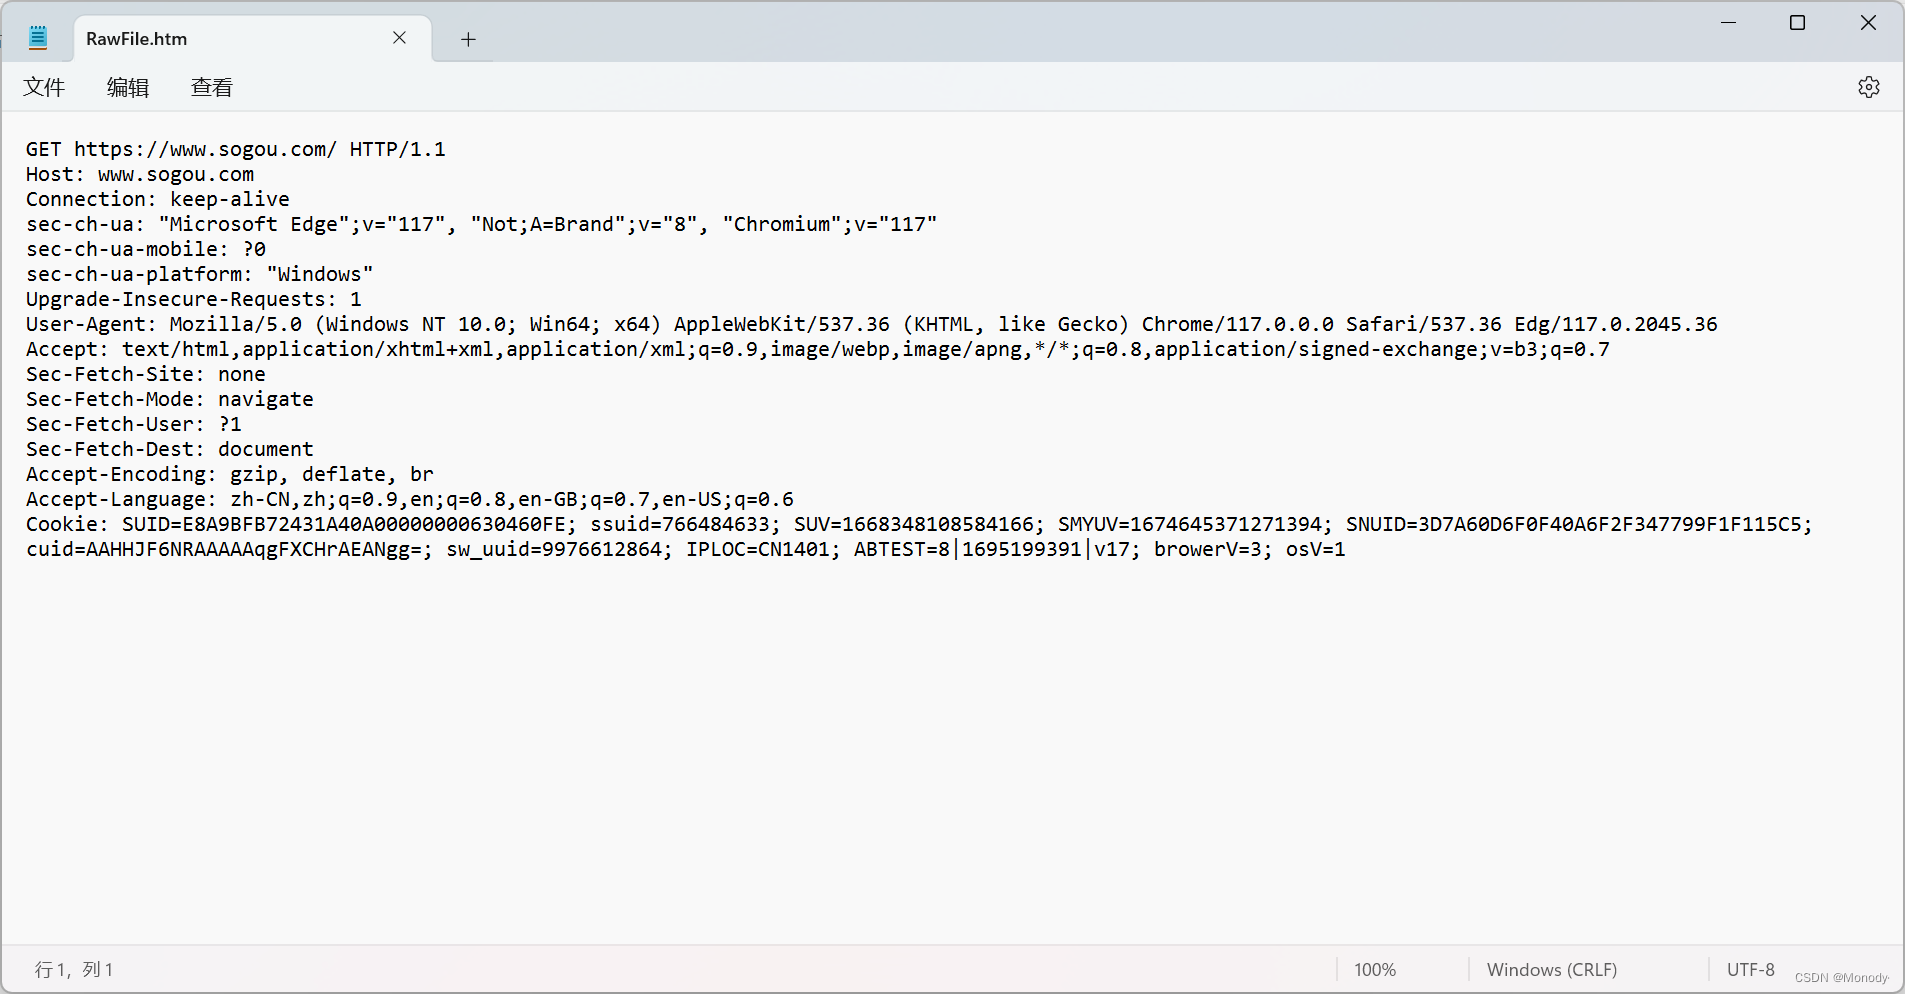Screen dimensions: 1905x994
Task: Open the 文件 menu
Action: [x=44, y=87]
